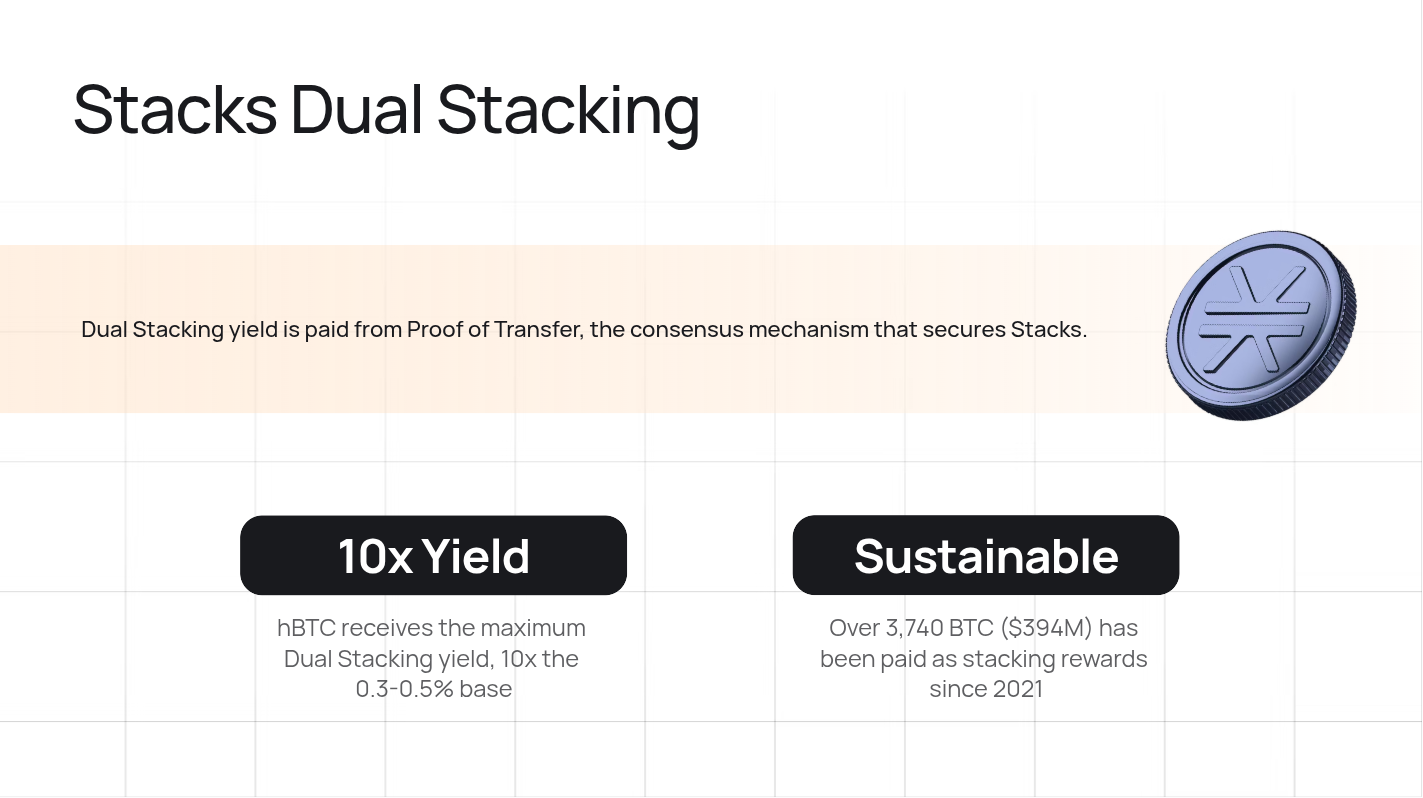The image size is (1423, 798).
Task: Click the "Dual Stacking yield, 10x the" line
Action: pos(432,659)
